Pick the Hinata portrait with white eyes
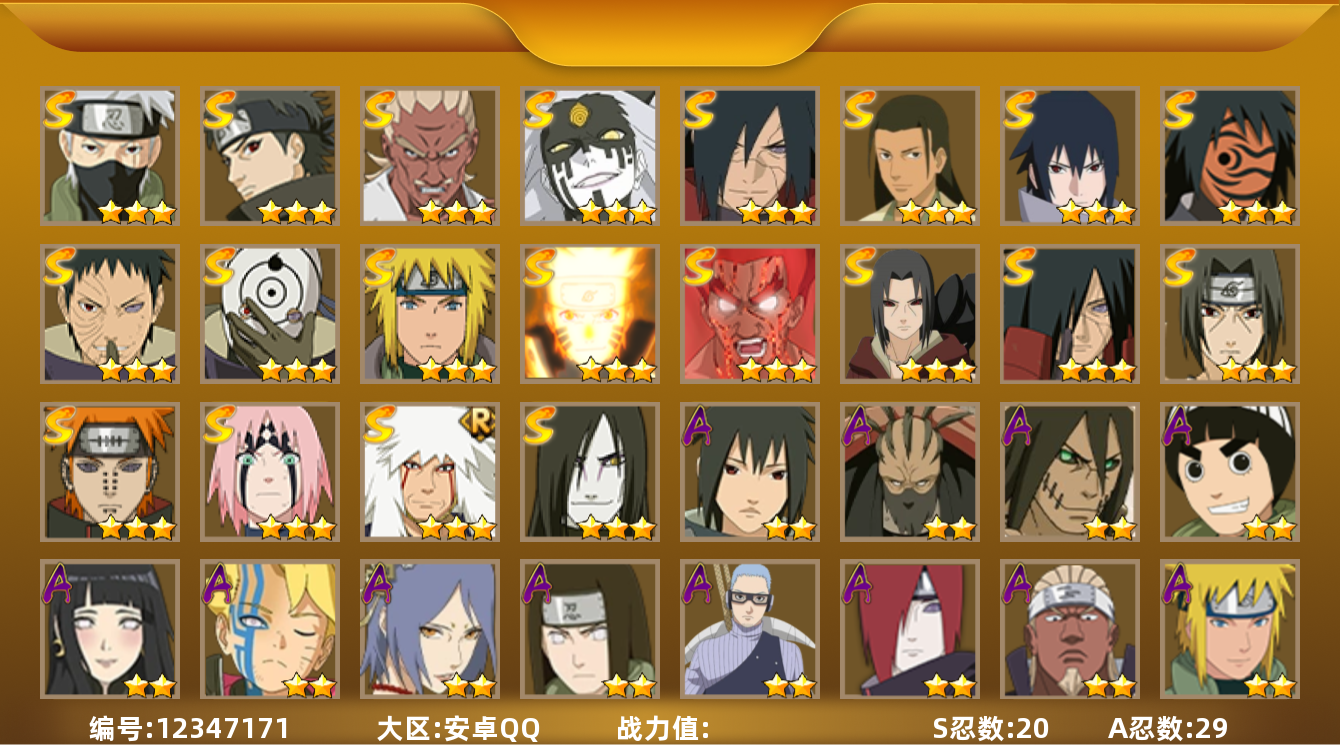 (109, 629)
